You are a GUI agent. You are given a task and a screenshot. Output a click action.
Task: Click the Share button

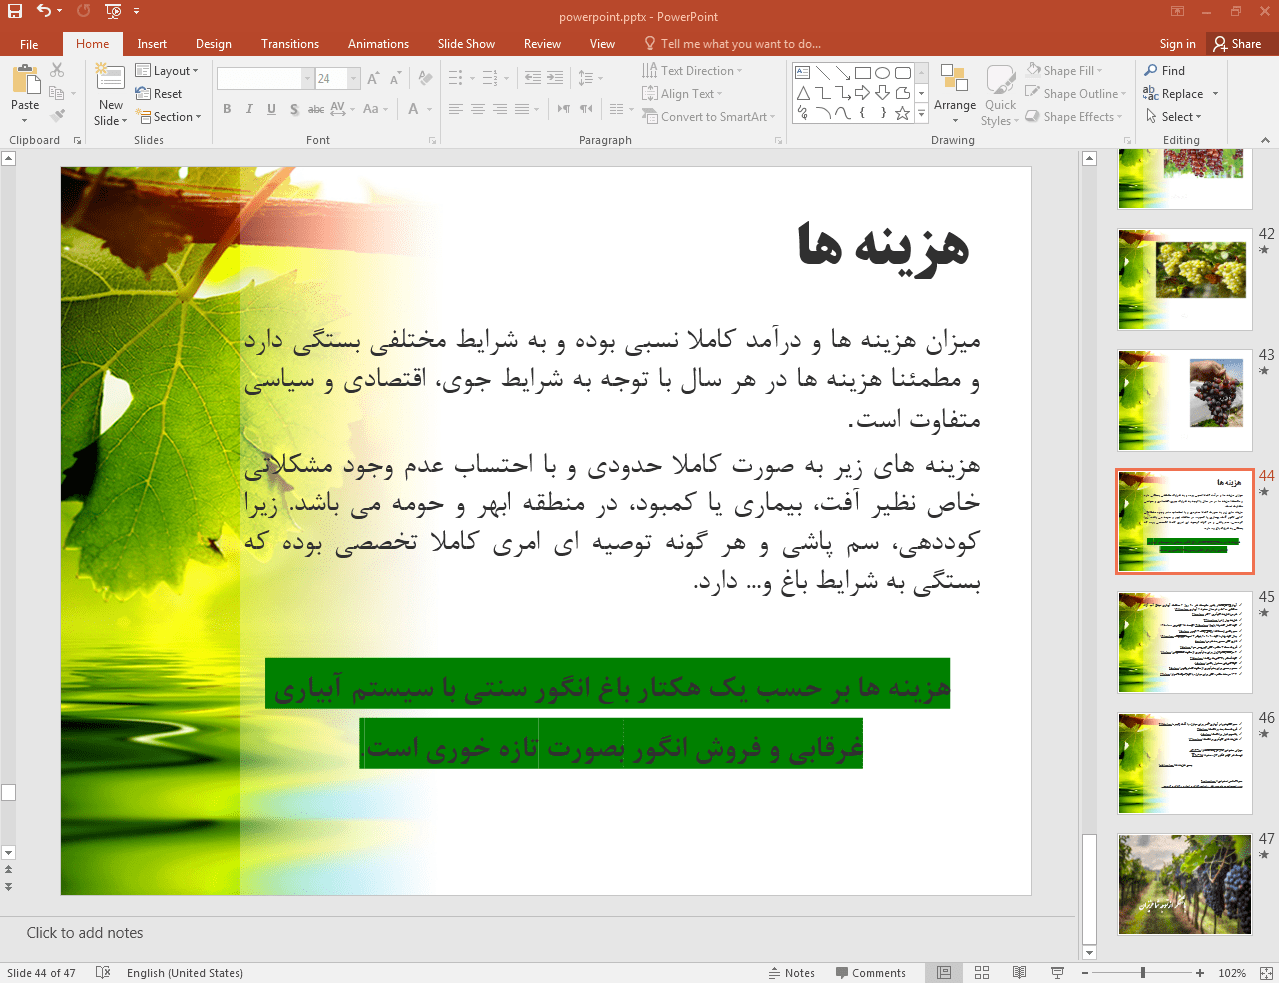click(x=1237, y=44)
